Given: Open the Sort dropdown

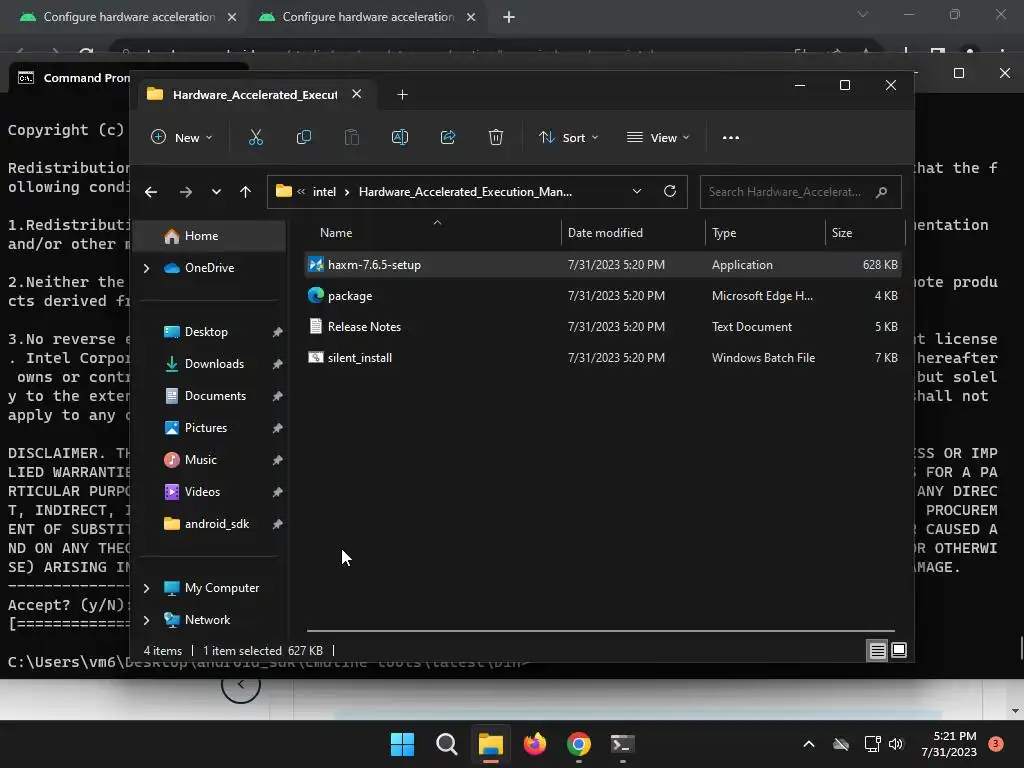Looking at the screenshot, I should [x=568, y=138].
